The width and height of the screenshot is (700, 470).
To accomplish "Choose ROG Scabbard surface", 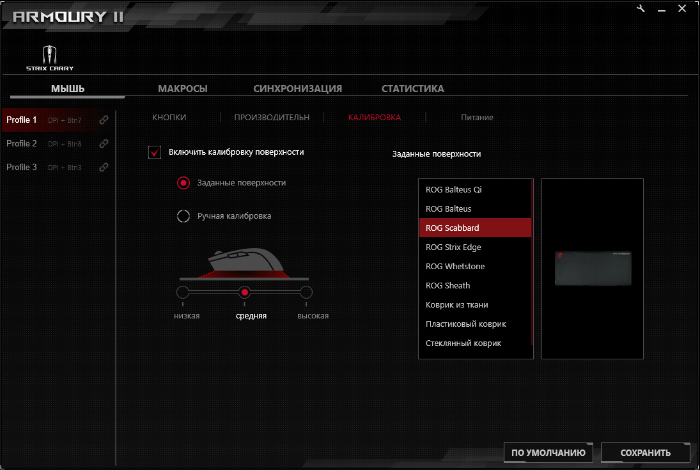I will pos(475,228).
